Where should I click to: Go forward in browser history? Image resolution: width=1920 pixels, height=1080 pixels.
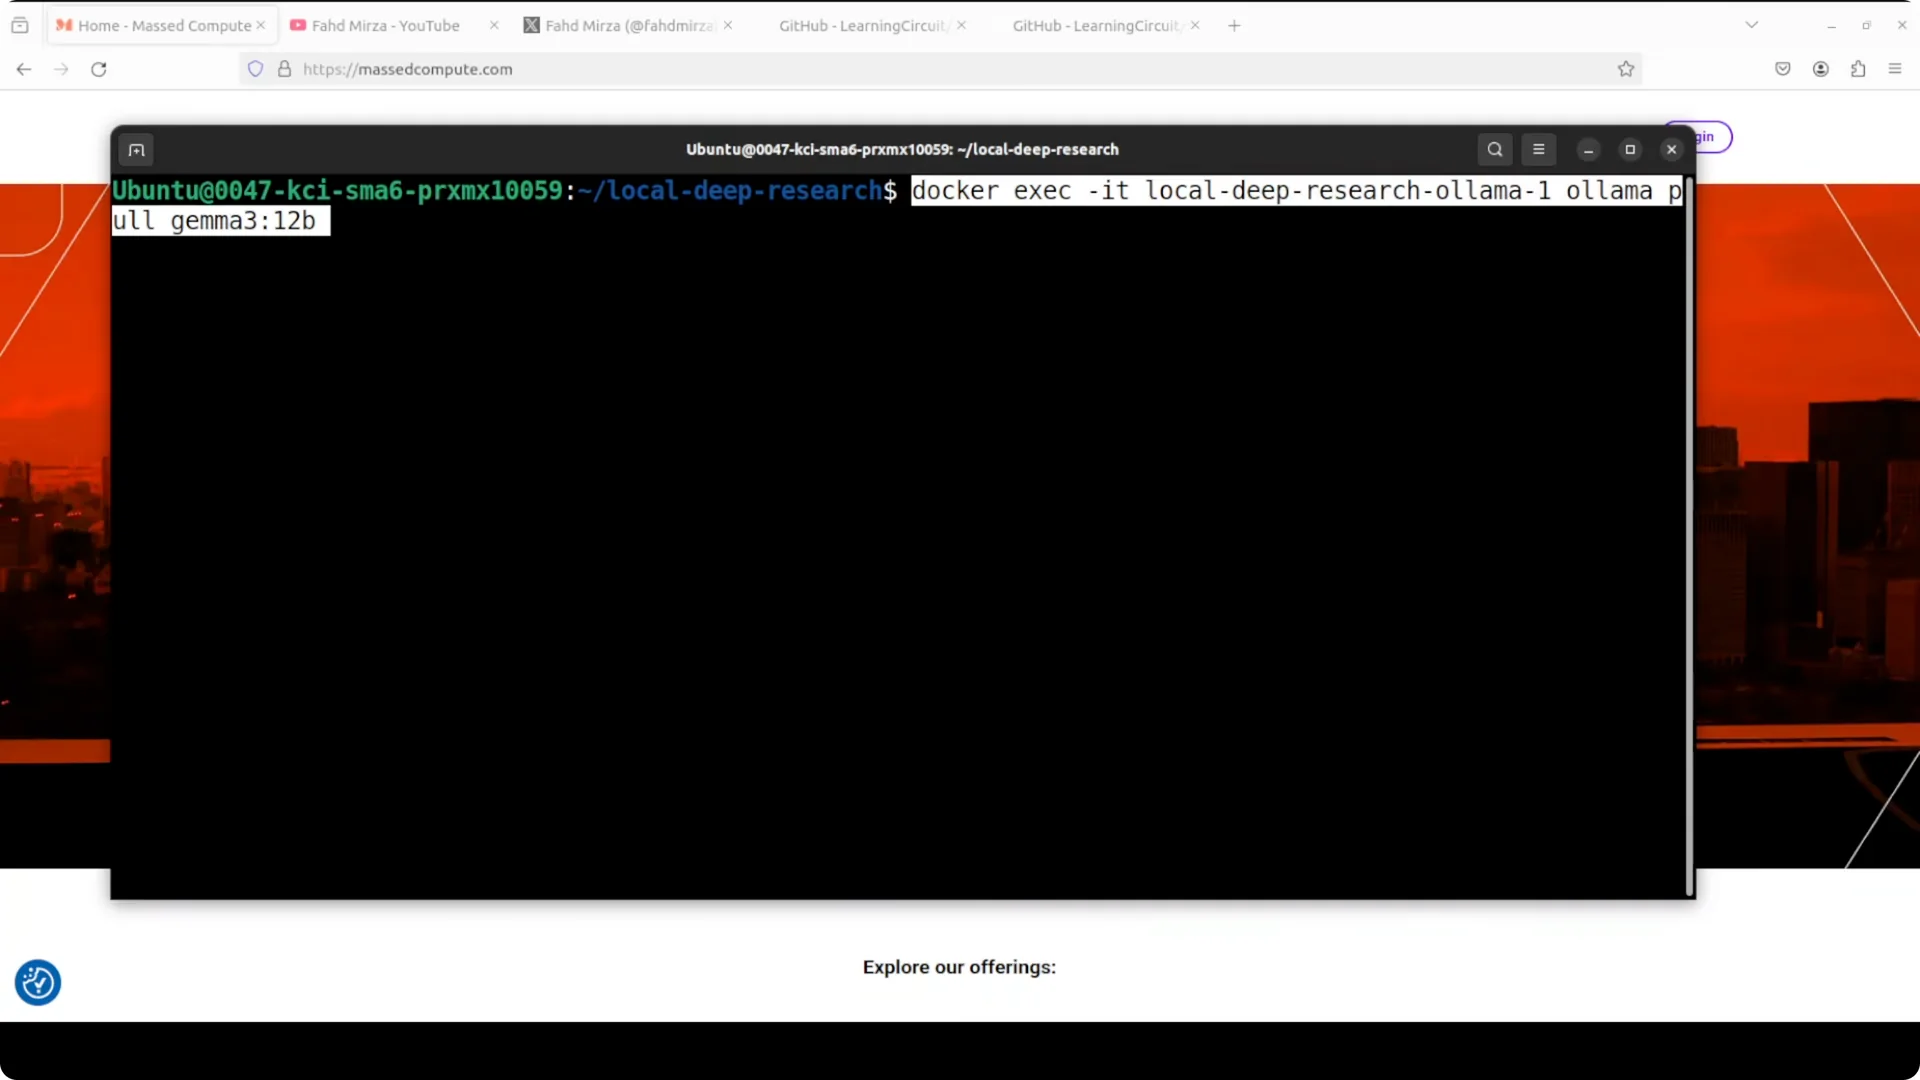[61, 69]
